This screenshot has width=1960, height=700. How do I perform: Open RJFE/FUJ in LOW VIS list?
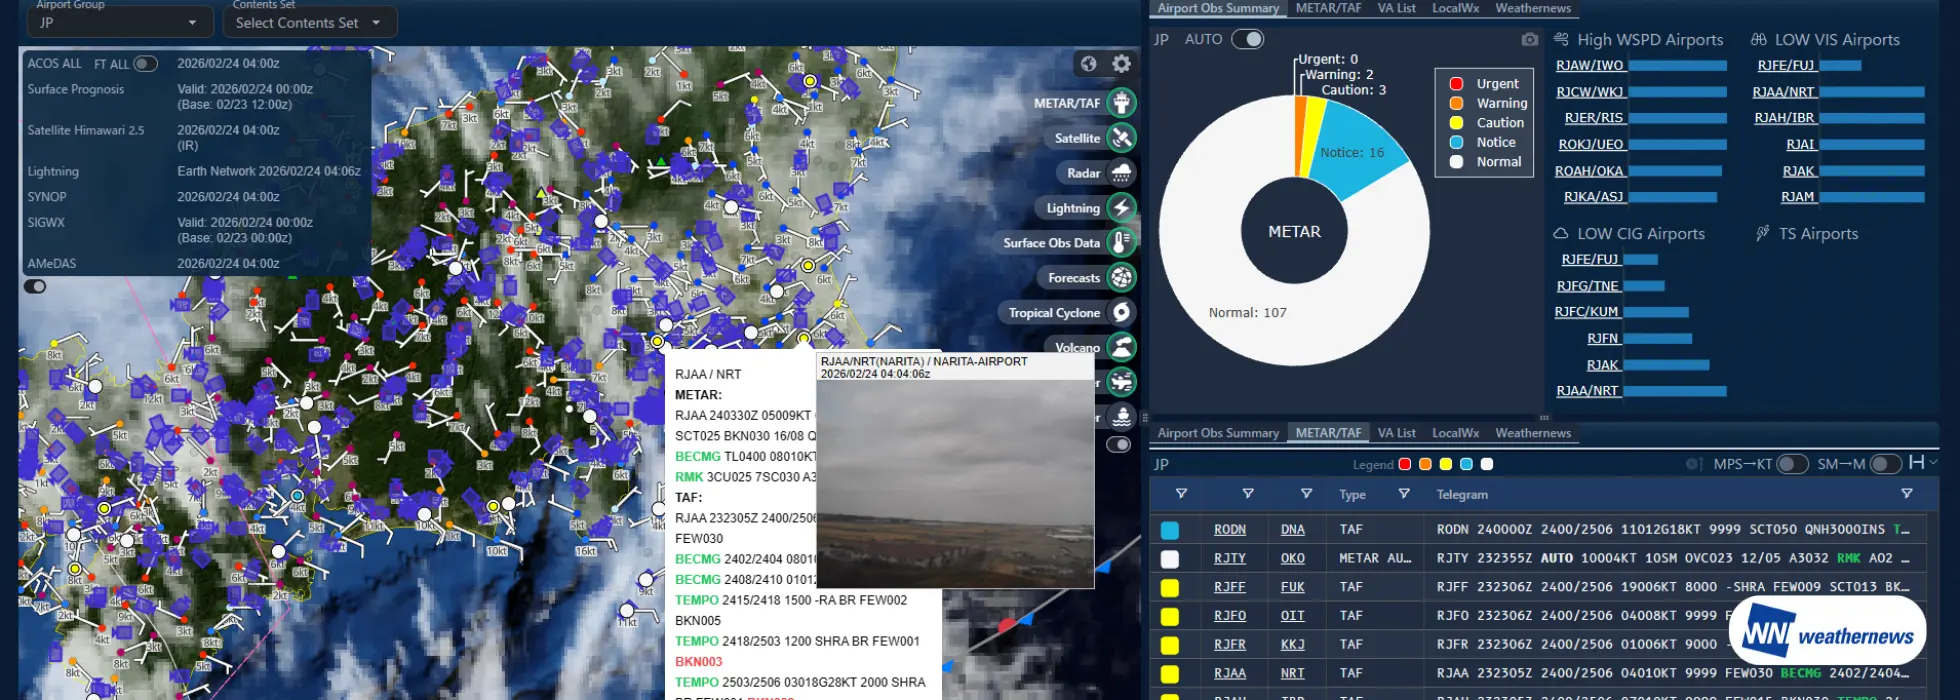click(1786, 66)
